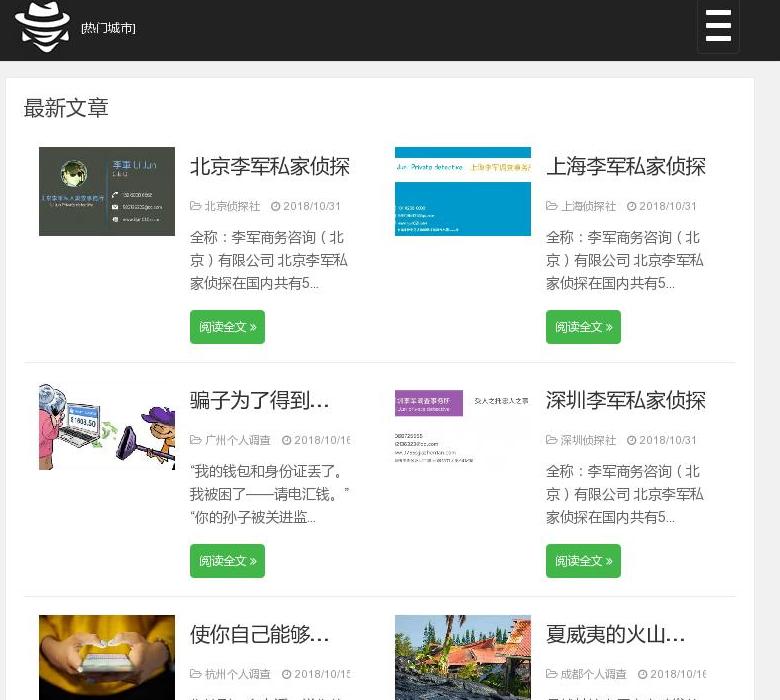Click folder icon beside 成都个人调查
Viewport: 780px width, 700px height.
point(552,673)
